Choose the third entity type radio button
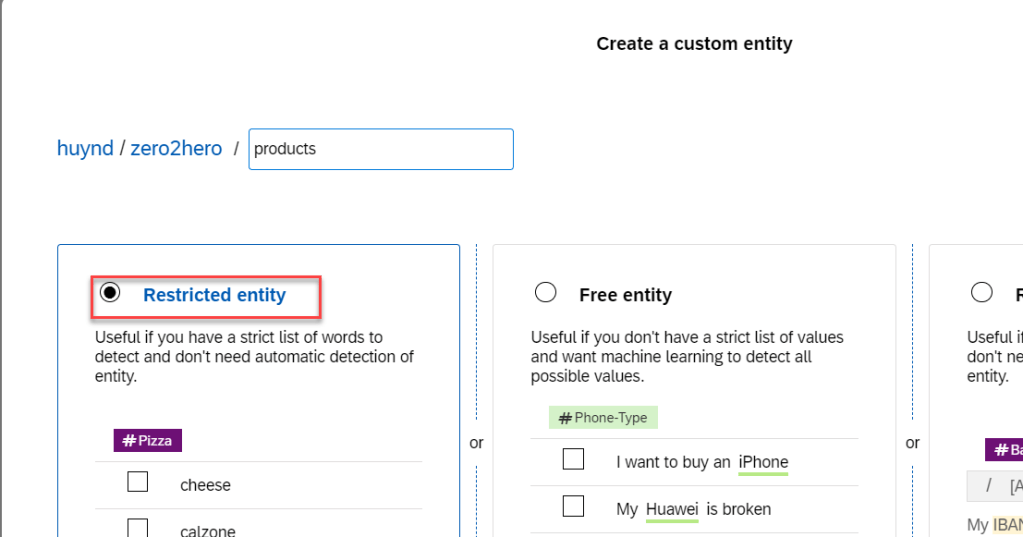1023x537 pixels. tap(982, 293)
